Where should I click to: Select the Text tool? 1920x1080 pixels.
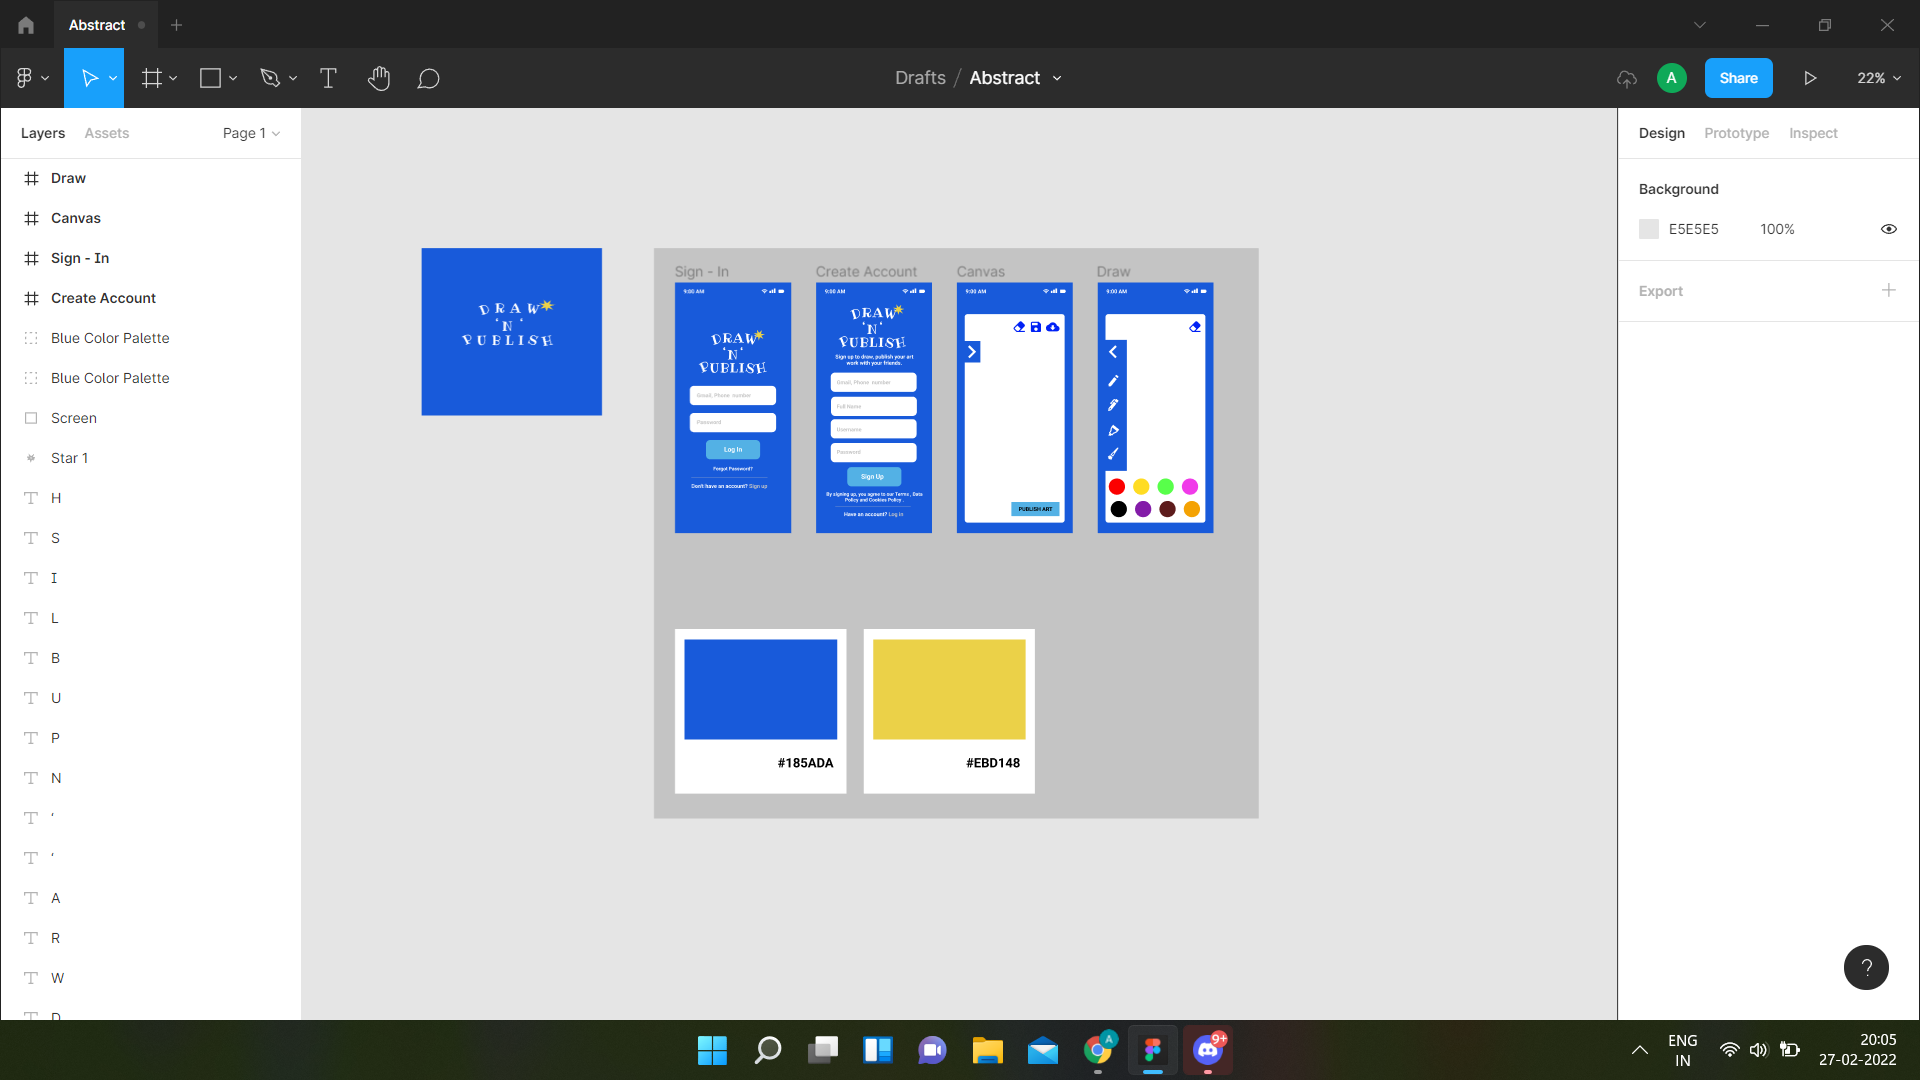pos(328,78)
